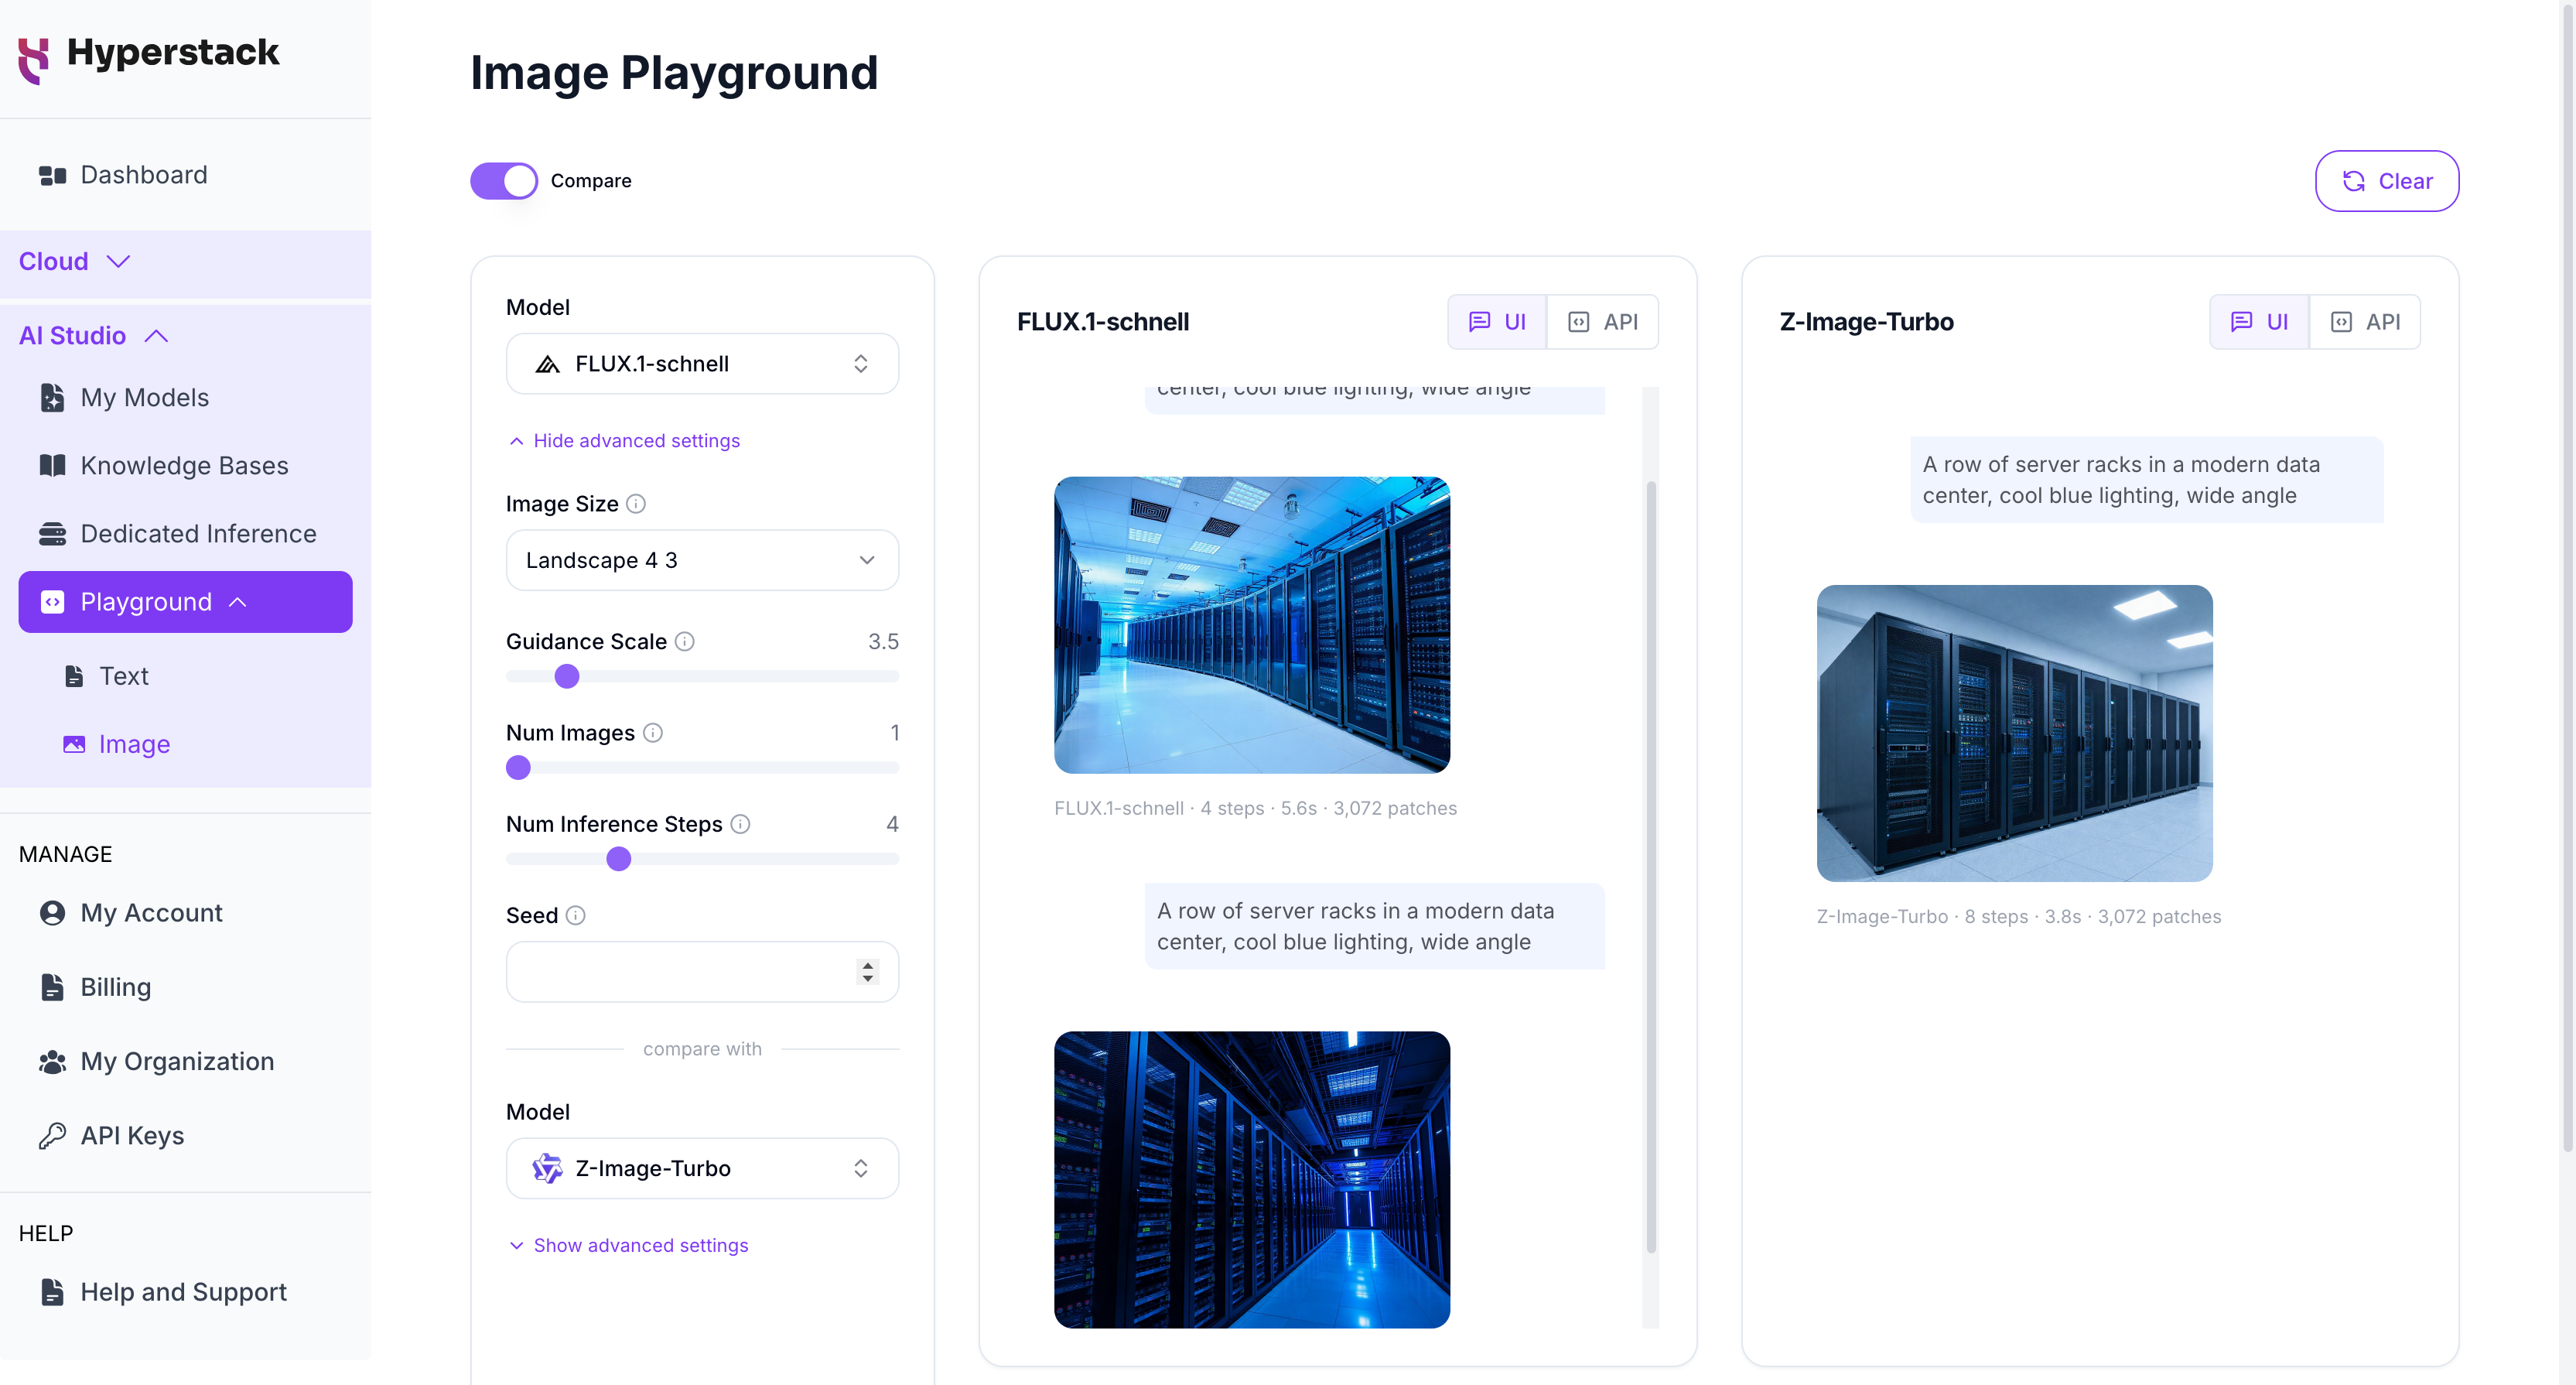Switch Z-Image-Turbo panel to UI tab
2576x1385 pixels.
(2259, 322)
